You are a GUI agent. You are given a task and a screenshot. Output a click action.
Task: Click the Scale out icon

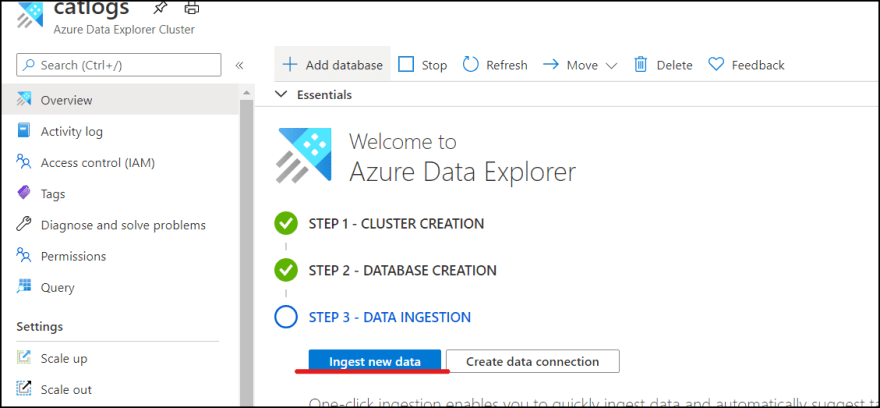coord(24,389)
